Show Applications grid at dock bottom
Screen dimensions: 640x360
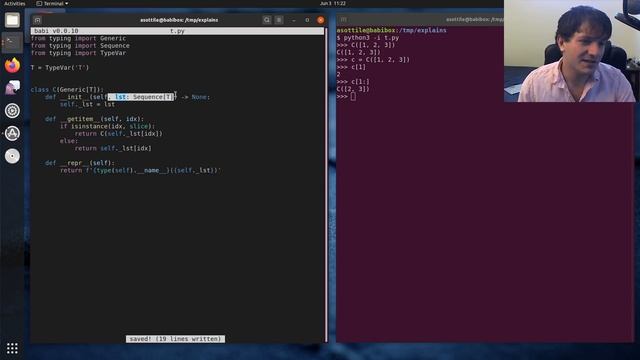pyautogui.click(x=12, y=348)
